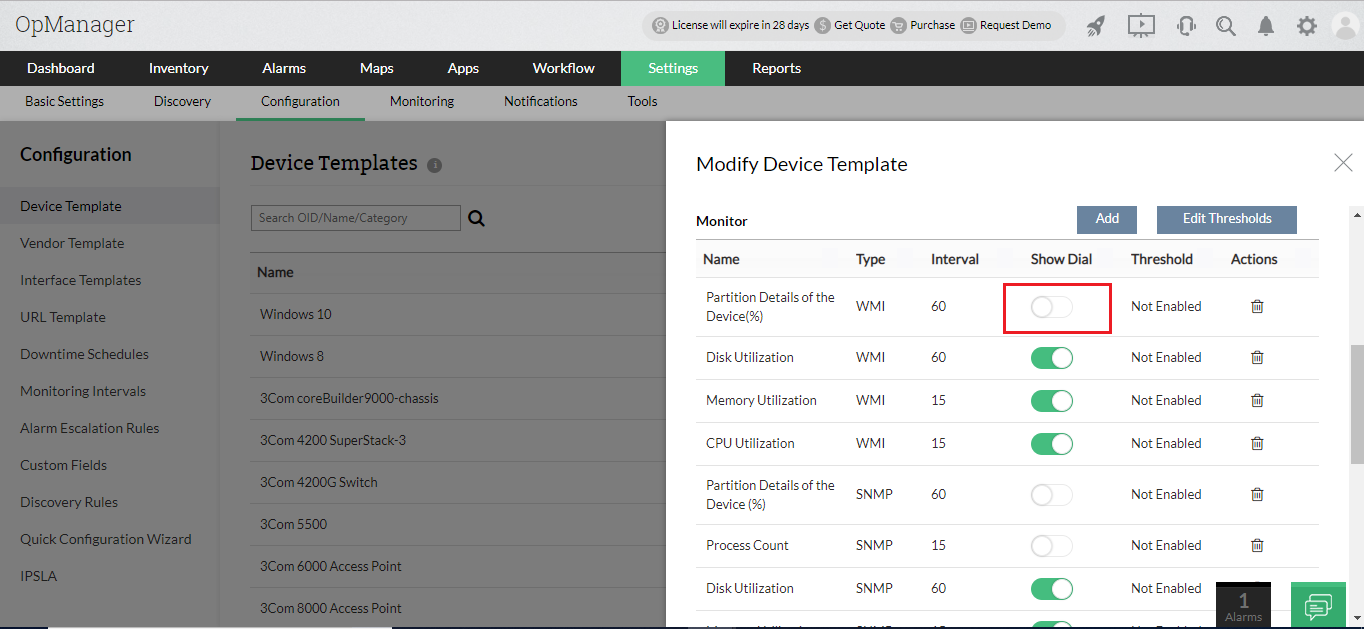Open the Windows 8 device template
The width and height of the screenshot is (1364, 629).
(292, 356)
